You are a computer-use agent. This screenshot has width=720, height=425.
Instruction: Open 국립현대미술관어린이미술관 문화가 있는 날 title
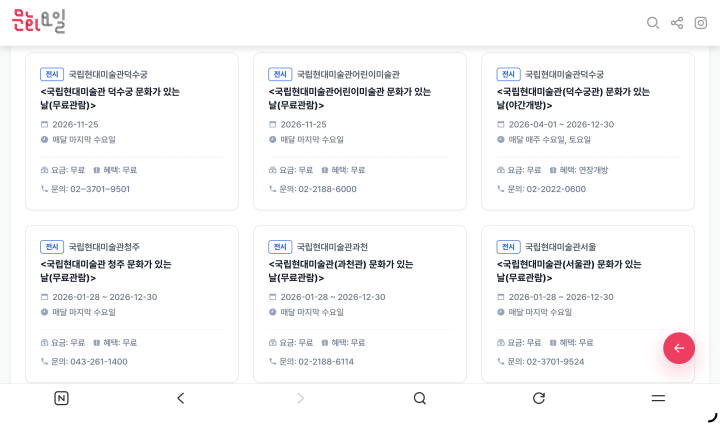349,98
